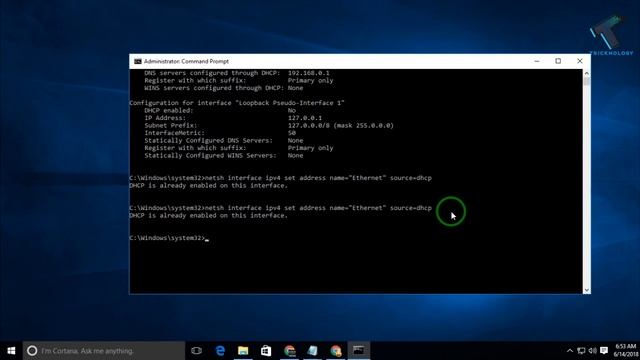Click the console scrollbar up arrow
Screen dimensions: 640x360
click(587, 73)
